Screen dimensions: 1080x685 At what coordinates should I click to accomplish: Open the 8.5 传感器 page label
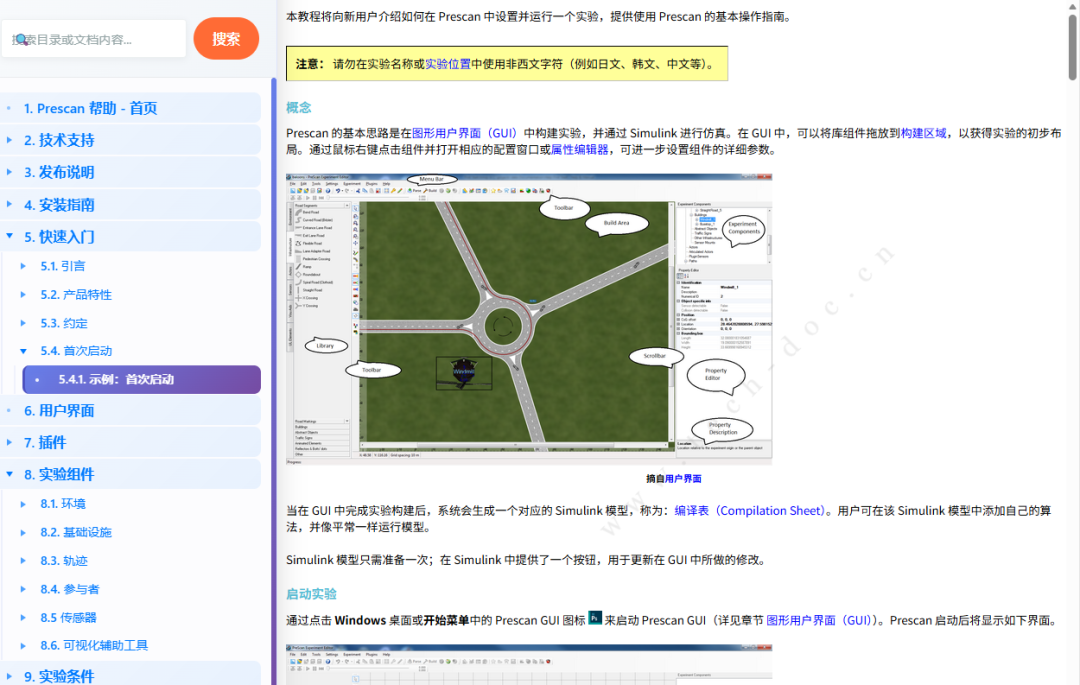pyautogui.click(x=68, y=618)
